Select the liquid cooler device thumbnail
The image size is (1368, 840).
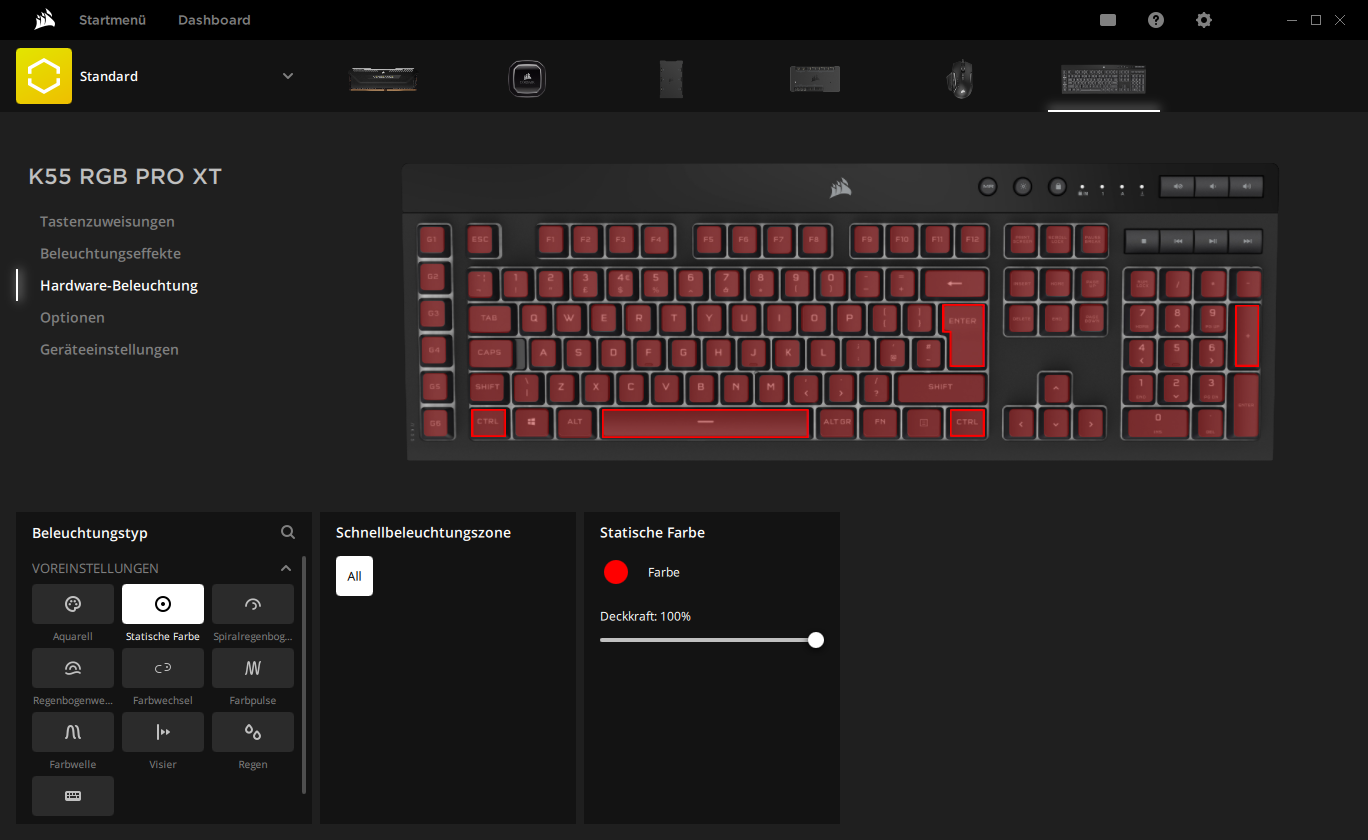click(x=527, y=79)
